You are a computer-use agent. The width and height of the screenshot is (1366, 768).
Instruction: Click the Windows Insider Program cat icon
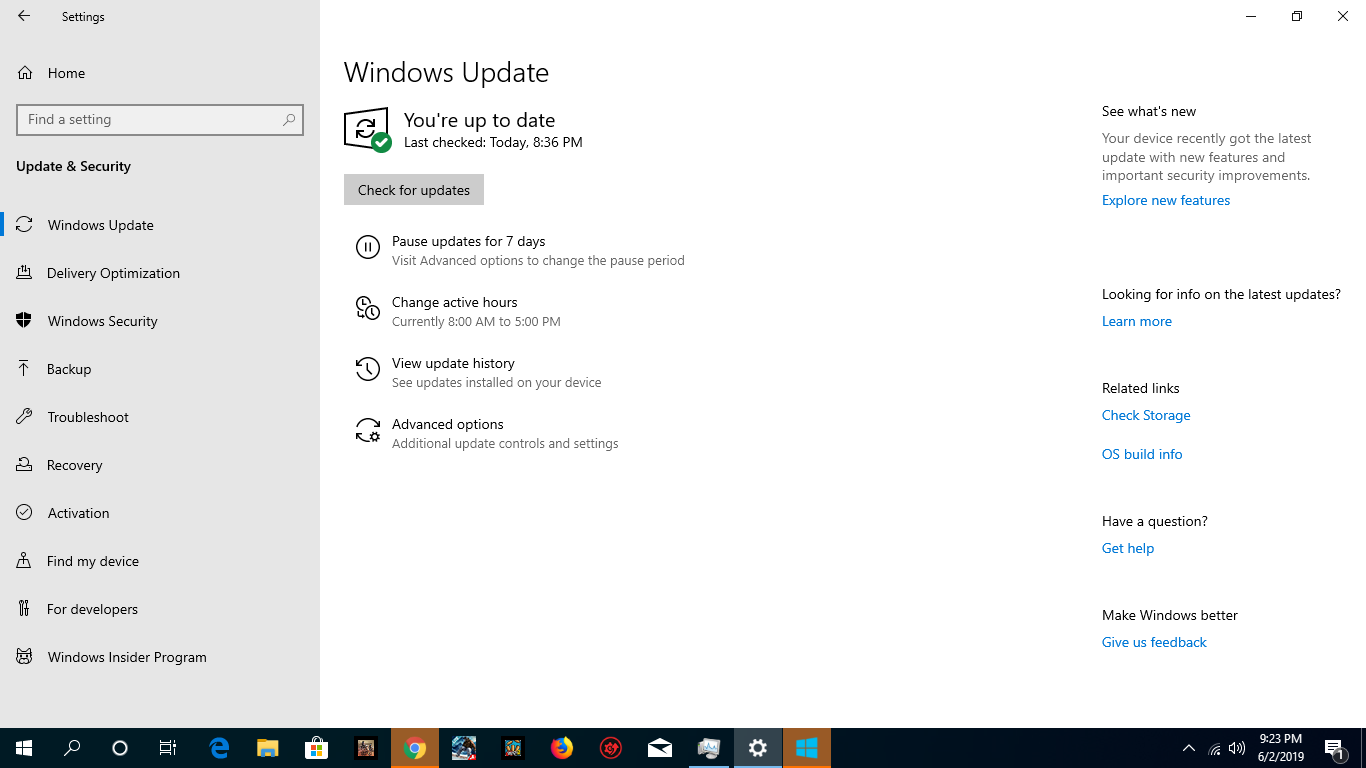(25, 657)
